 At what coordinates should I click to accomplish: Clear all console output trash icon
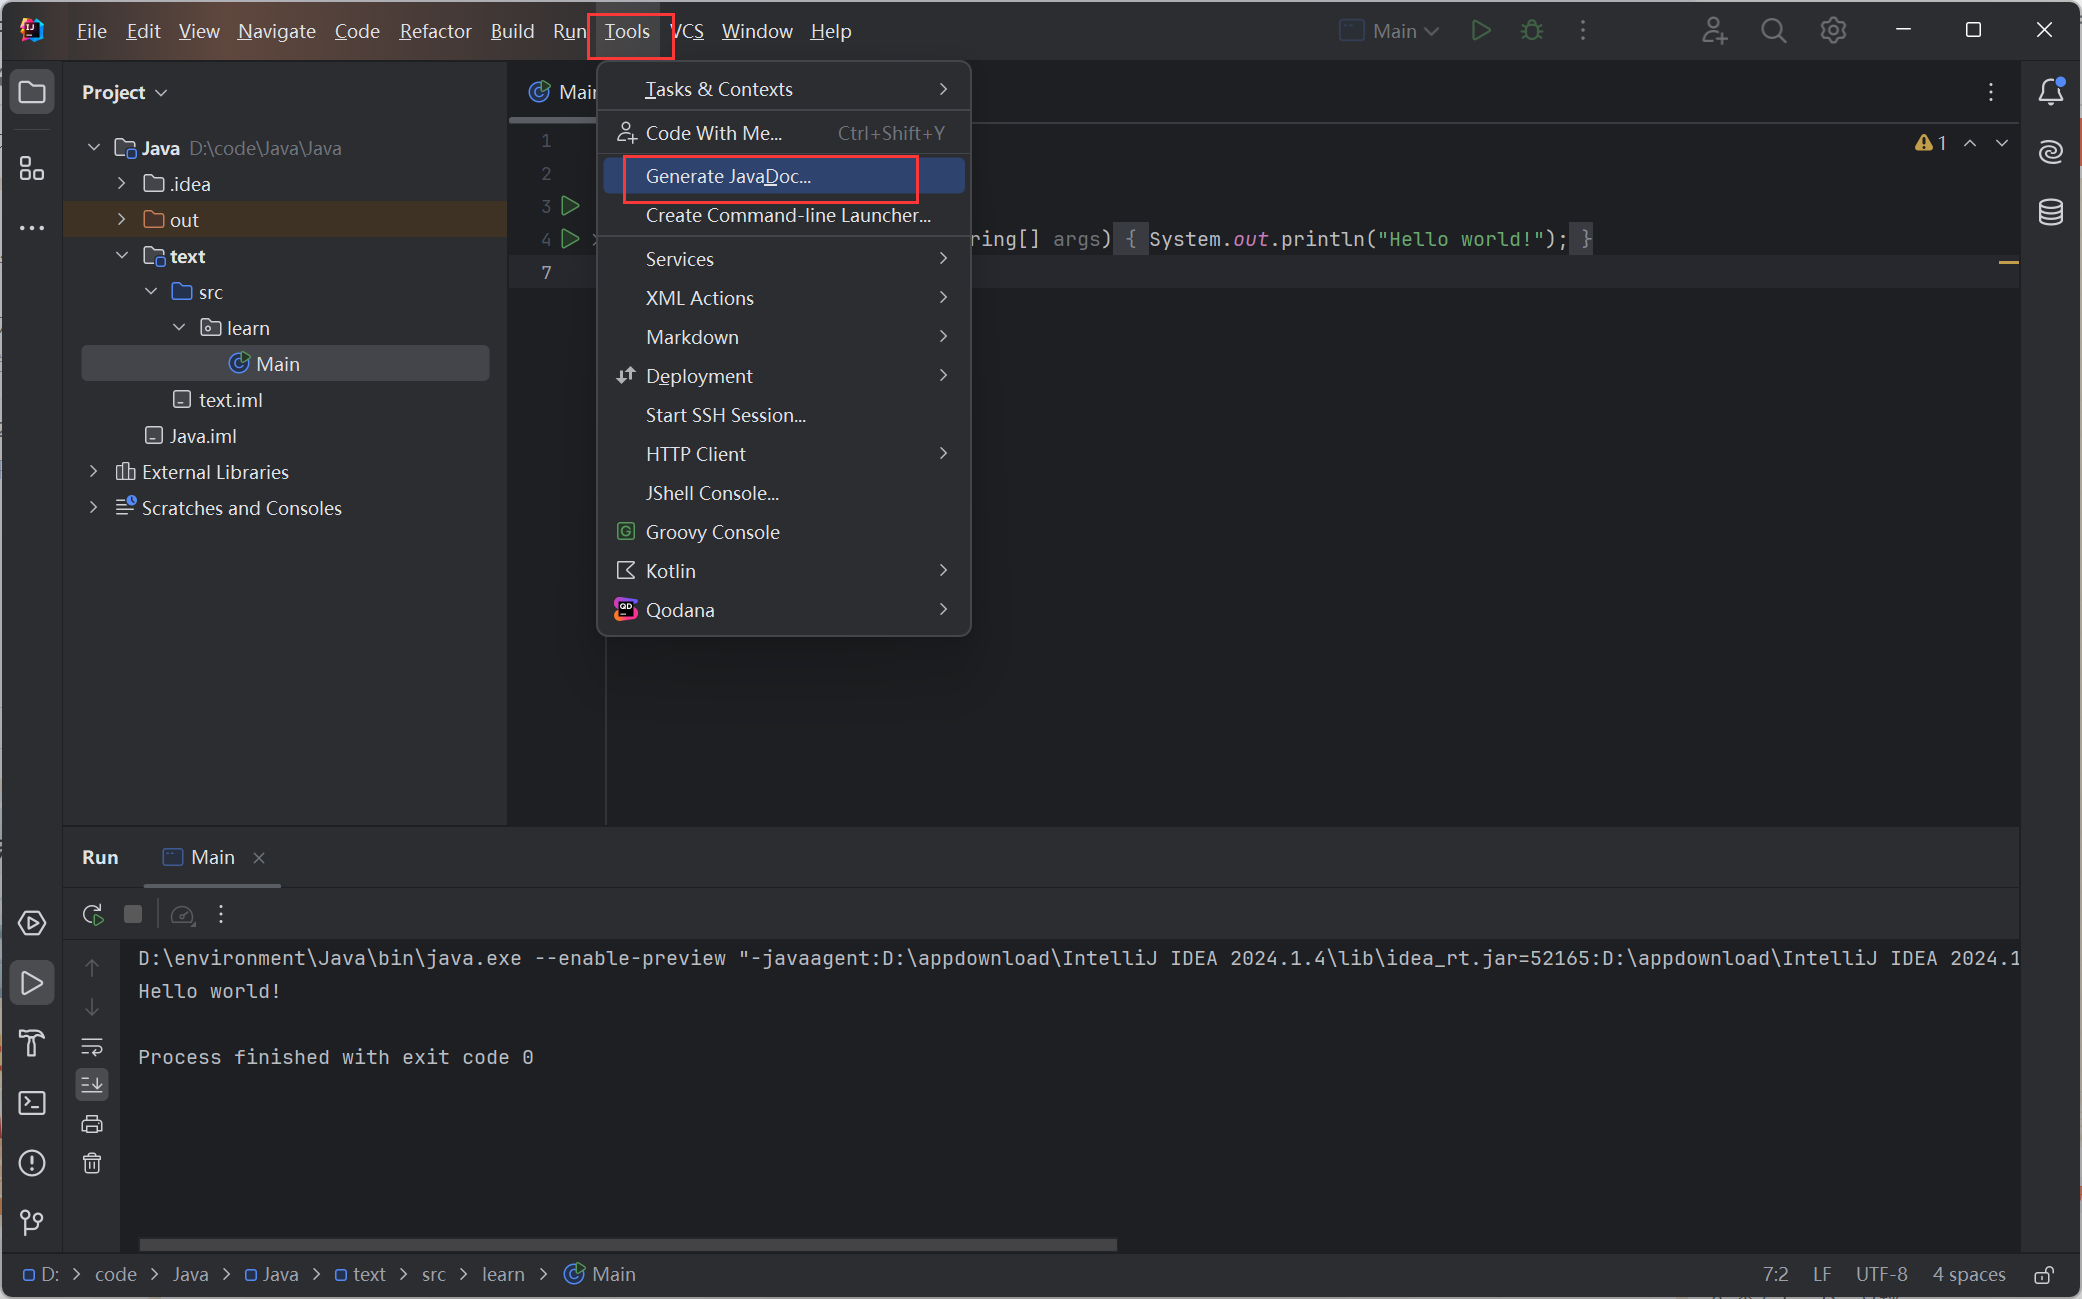92,1163
